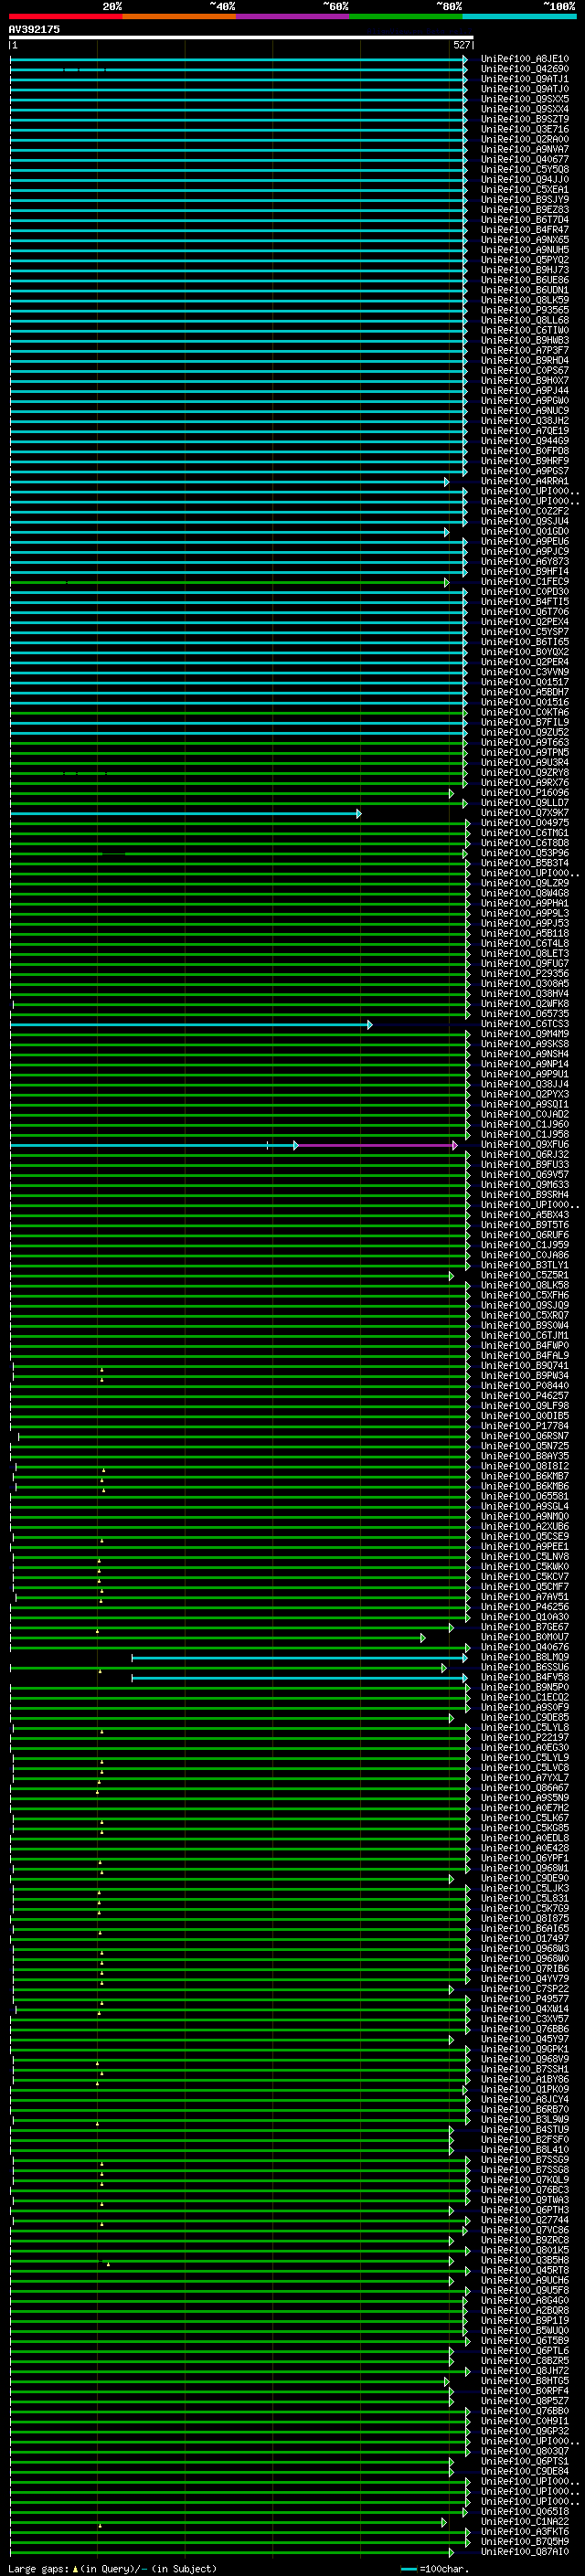This screenshot has height=2576, width=585.
Task: Click hit label UniRef100_P22197
Action: tap(525, 1738)
